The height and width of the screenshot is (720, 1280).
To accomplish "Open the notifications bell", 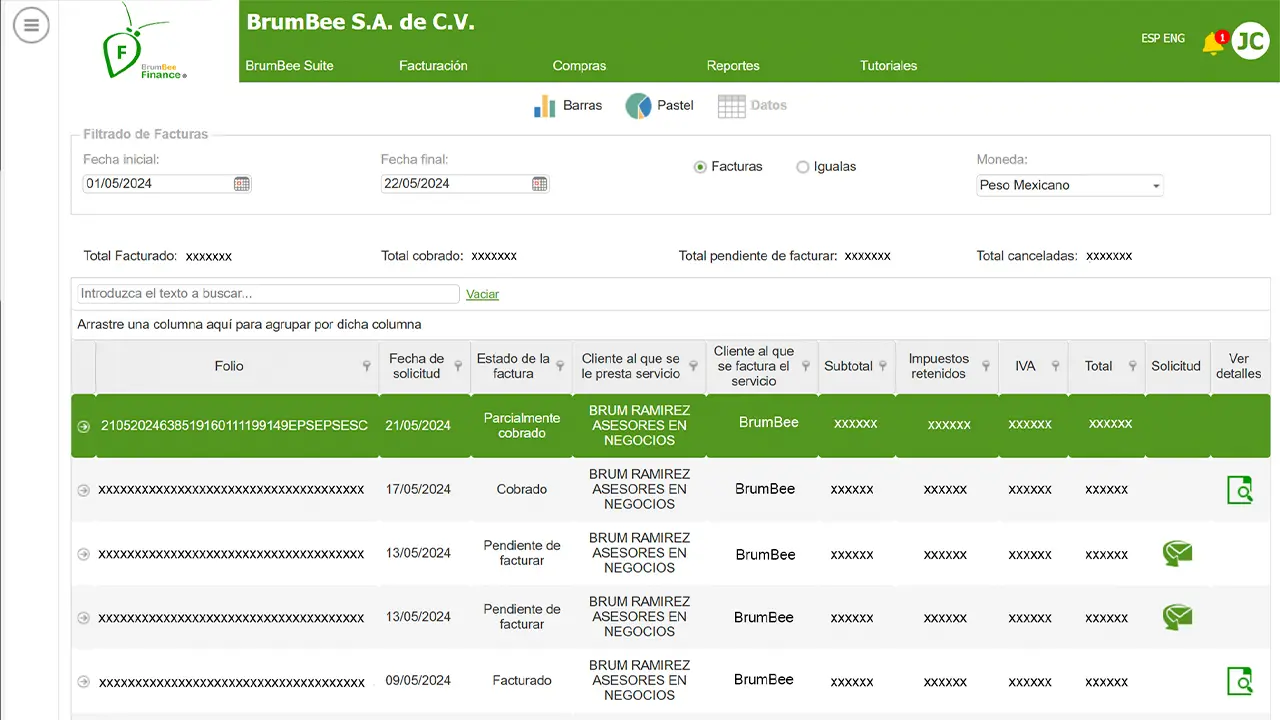I will coord(1213,43).
